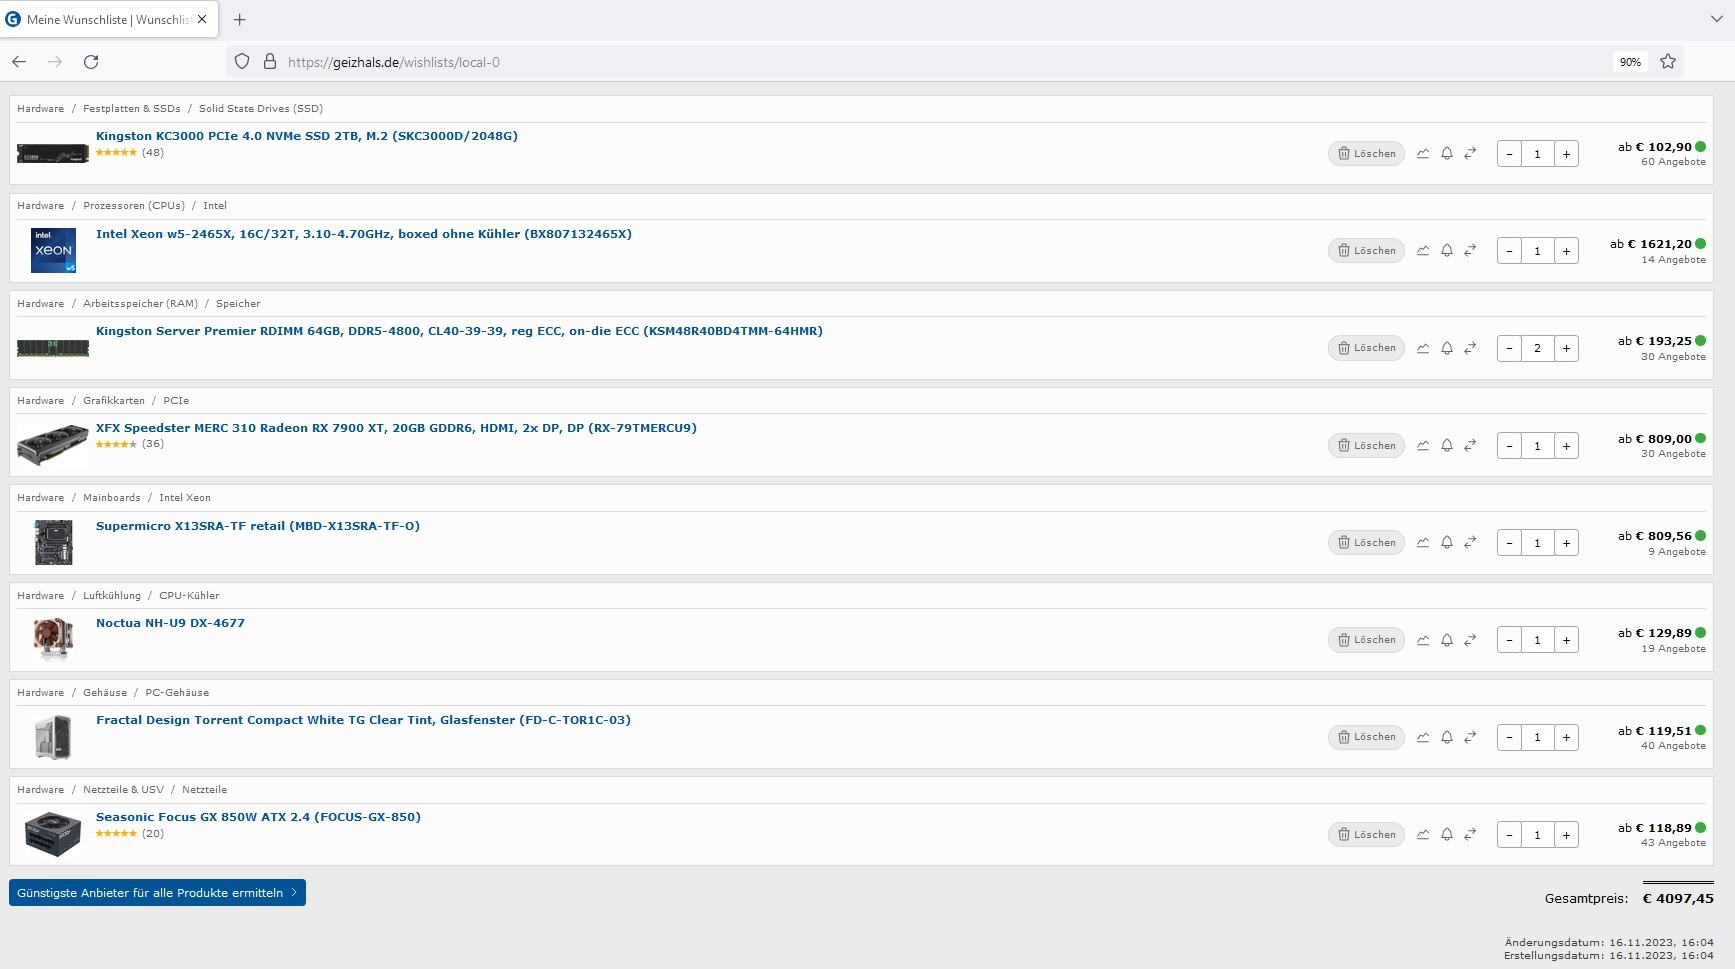Screen dimensions: 1735x969
Task: Click move/swap icon for Seasonic Focus GX 850W
Action: 1470,835
